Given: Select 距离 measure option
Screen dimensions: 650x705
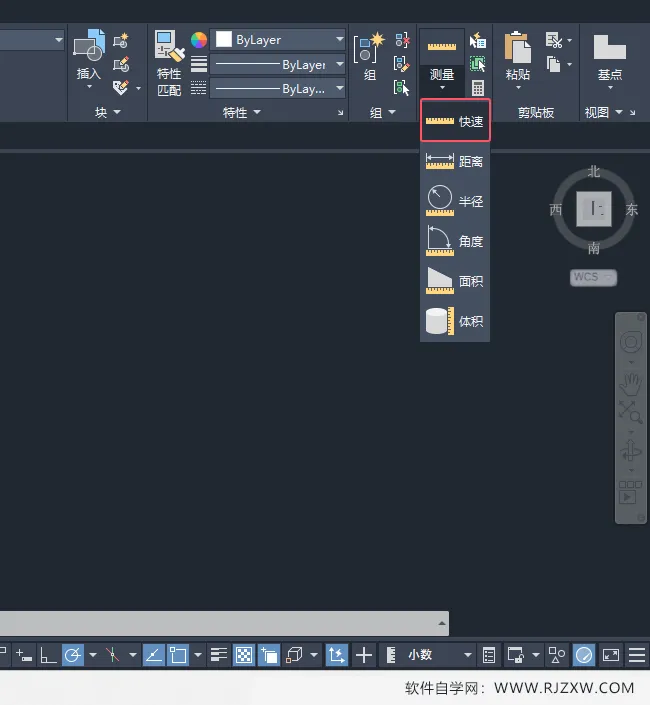Looking at the screenshot, I should [455, 161].
